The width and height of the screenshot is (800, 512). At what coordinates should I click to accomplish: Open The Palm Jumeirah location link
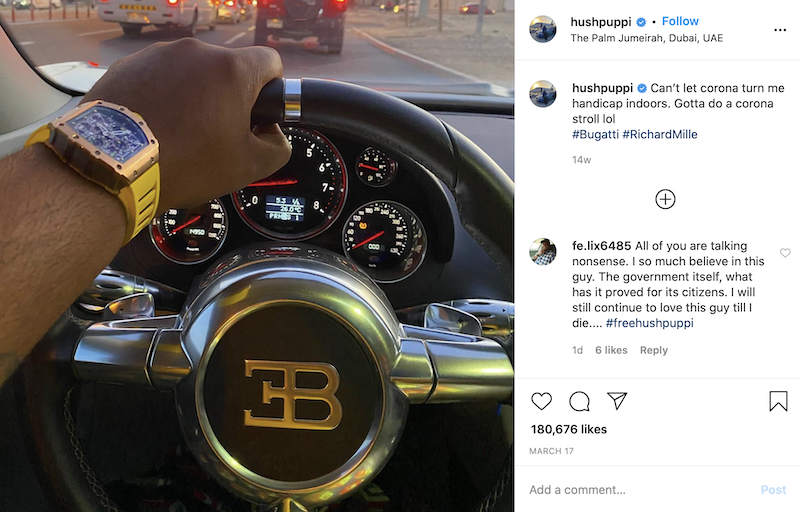tap(646, 38)
